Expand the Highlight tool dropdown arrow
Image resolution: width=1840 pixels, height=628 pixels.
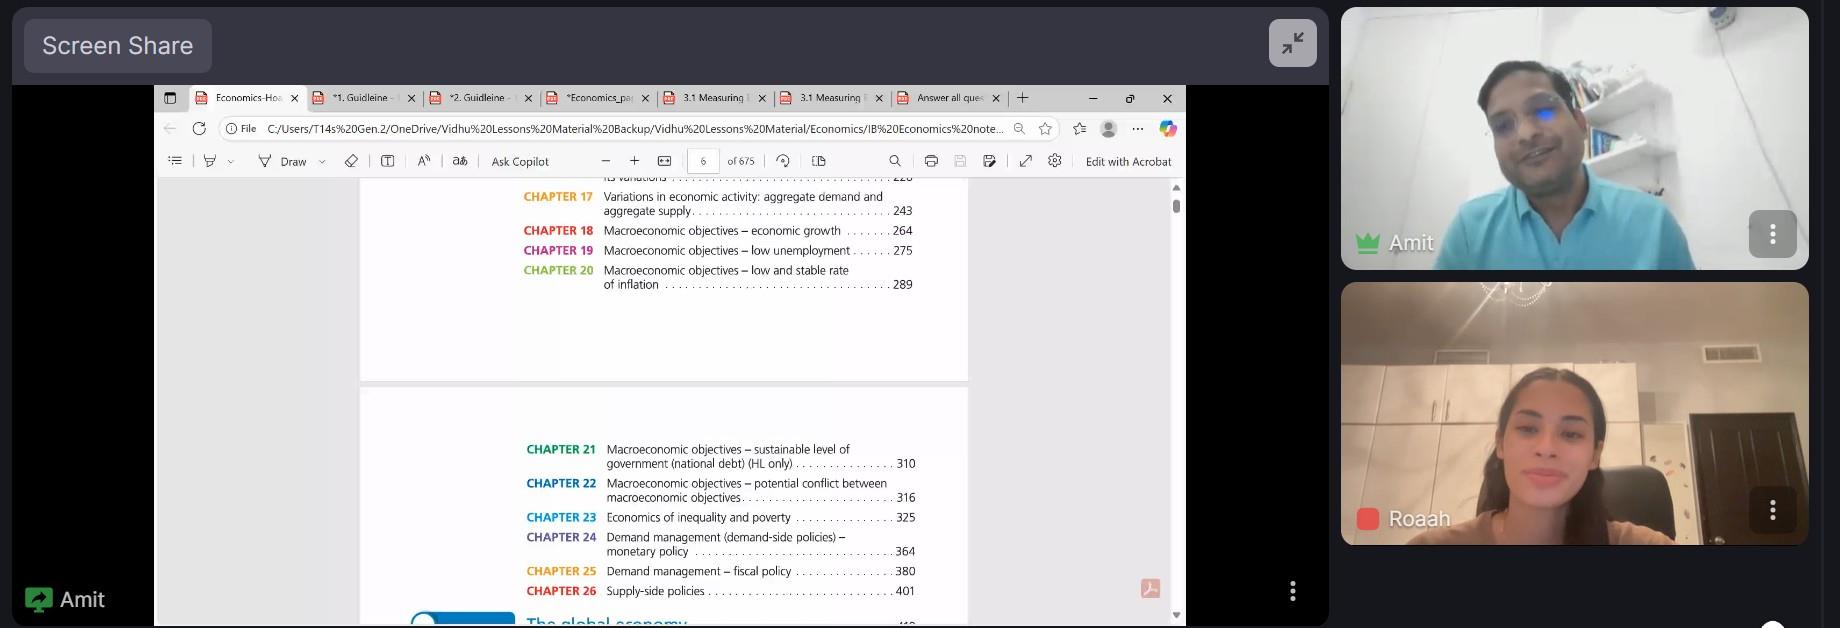(x=231, y=162)
